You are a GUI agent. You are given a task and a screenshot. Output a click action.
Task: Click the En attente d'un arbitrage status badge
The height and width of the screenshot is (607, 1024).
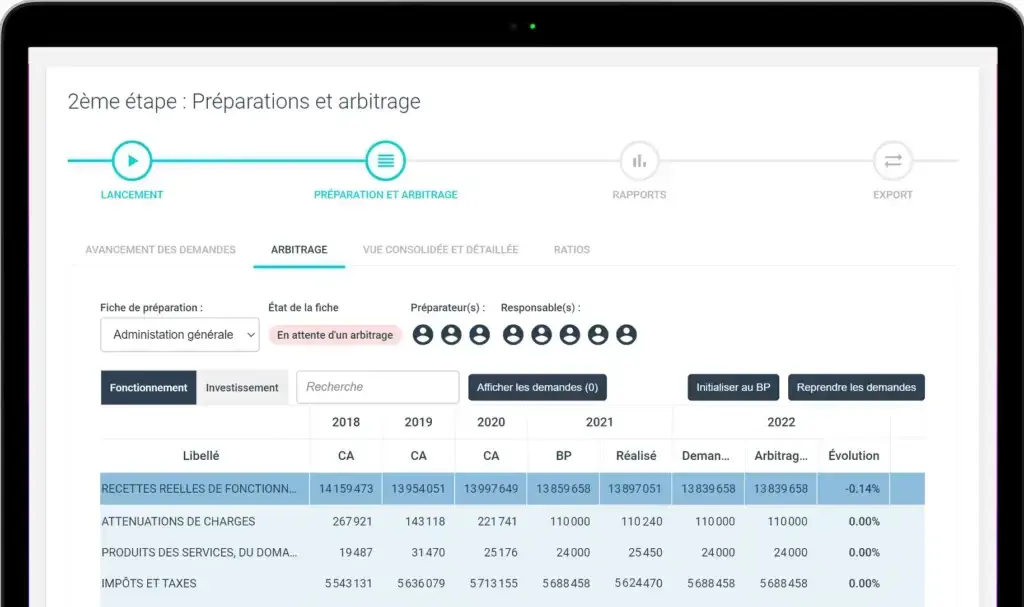335,335
